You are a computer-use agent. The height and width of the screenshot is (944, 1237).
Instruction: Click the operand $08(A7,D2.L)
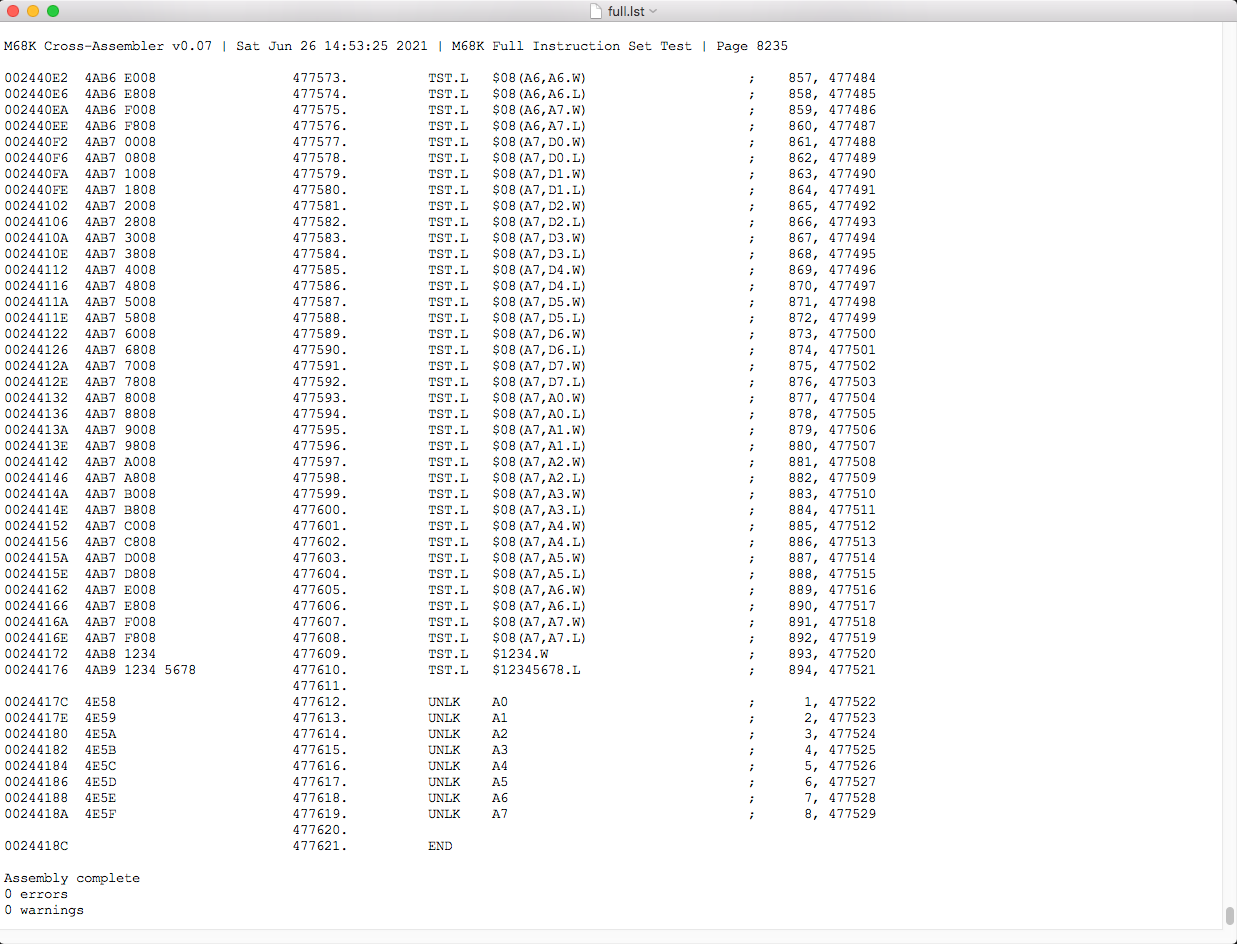[540, 222]
